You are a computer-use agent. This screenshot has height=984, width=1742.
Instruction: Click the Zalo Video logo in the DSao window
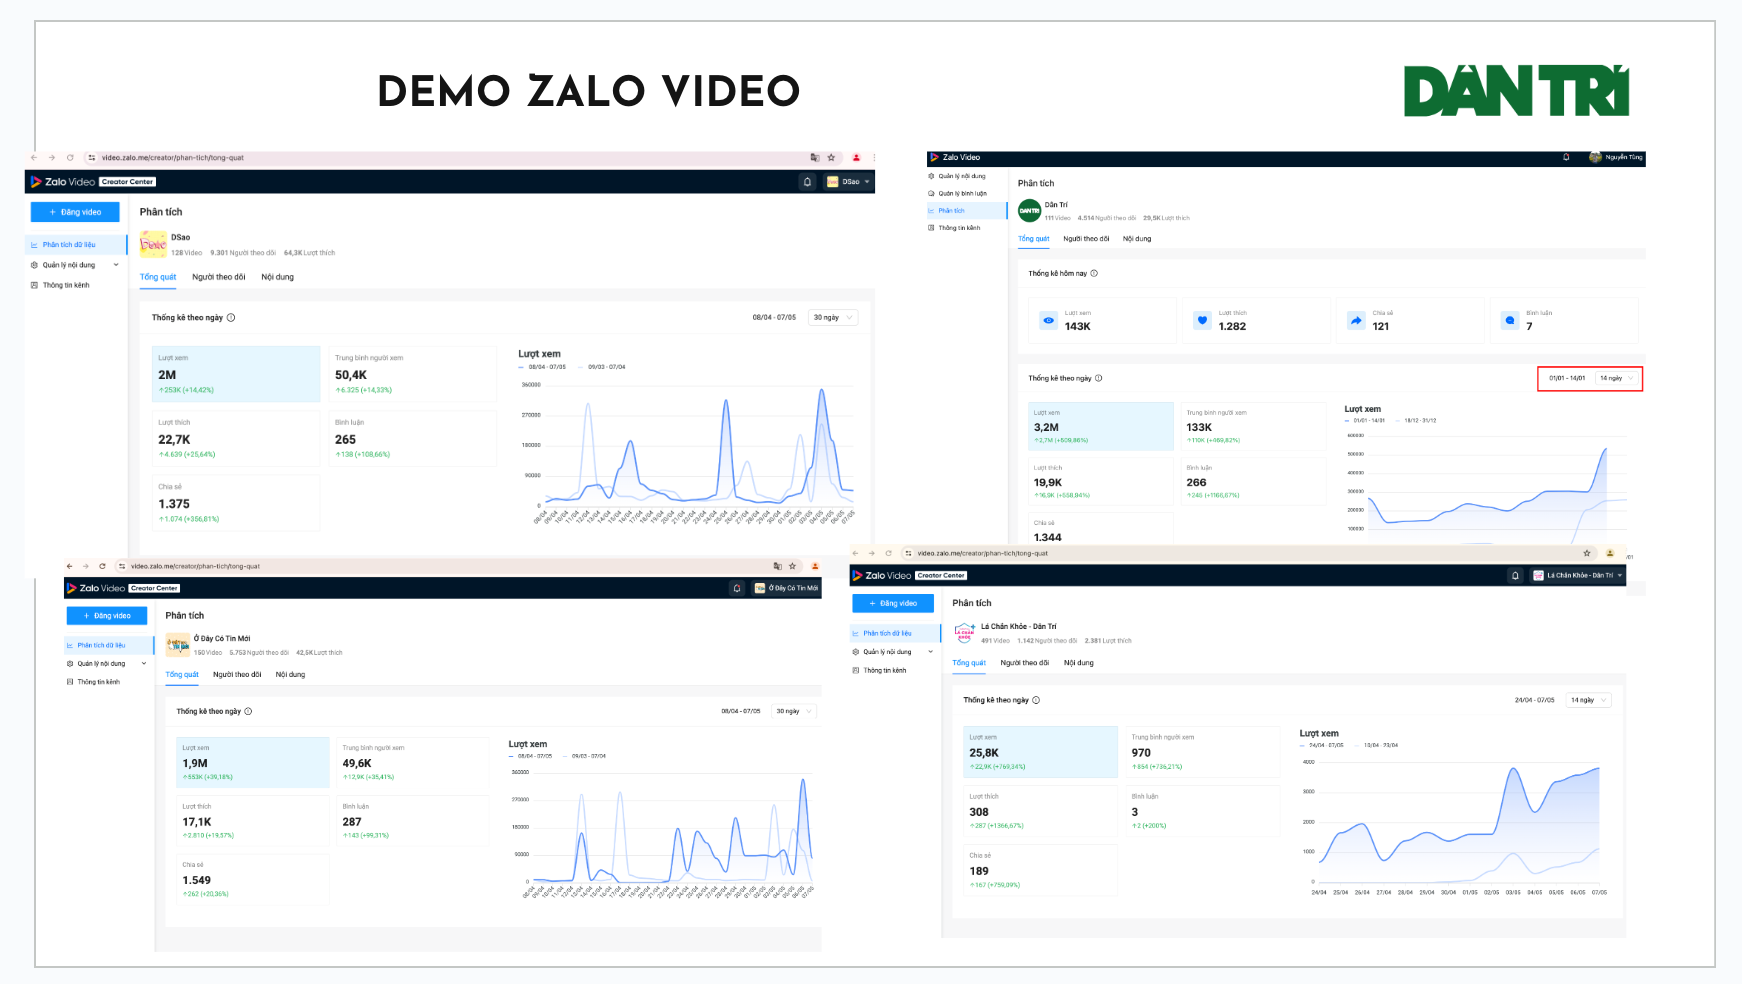(x=62, y=182)
